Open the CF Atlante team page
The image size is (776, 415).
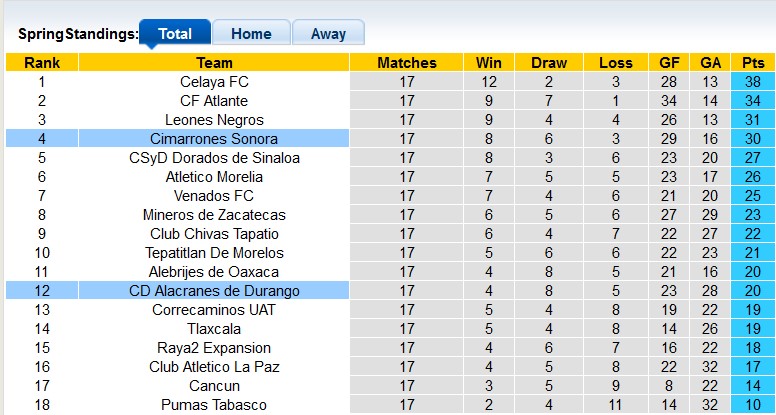point(214,101)
